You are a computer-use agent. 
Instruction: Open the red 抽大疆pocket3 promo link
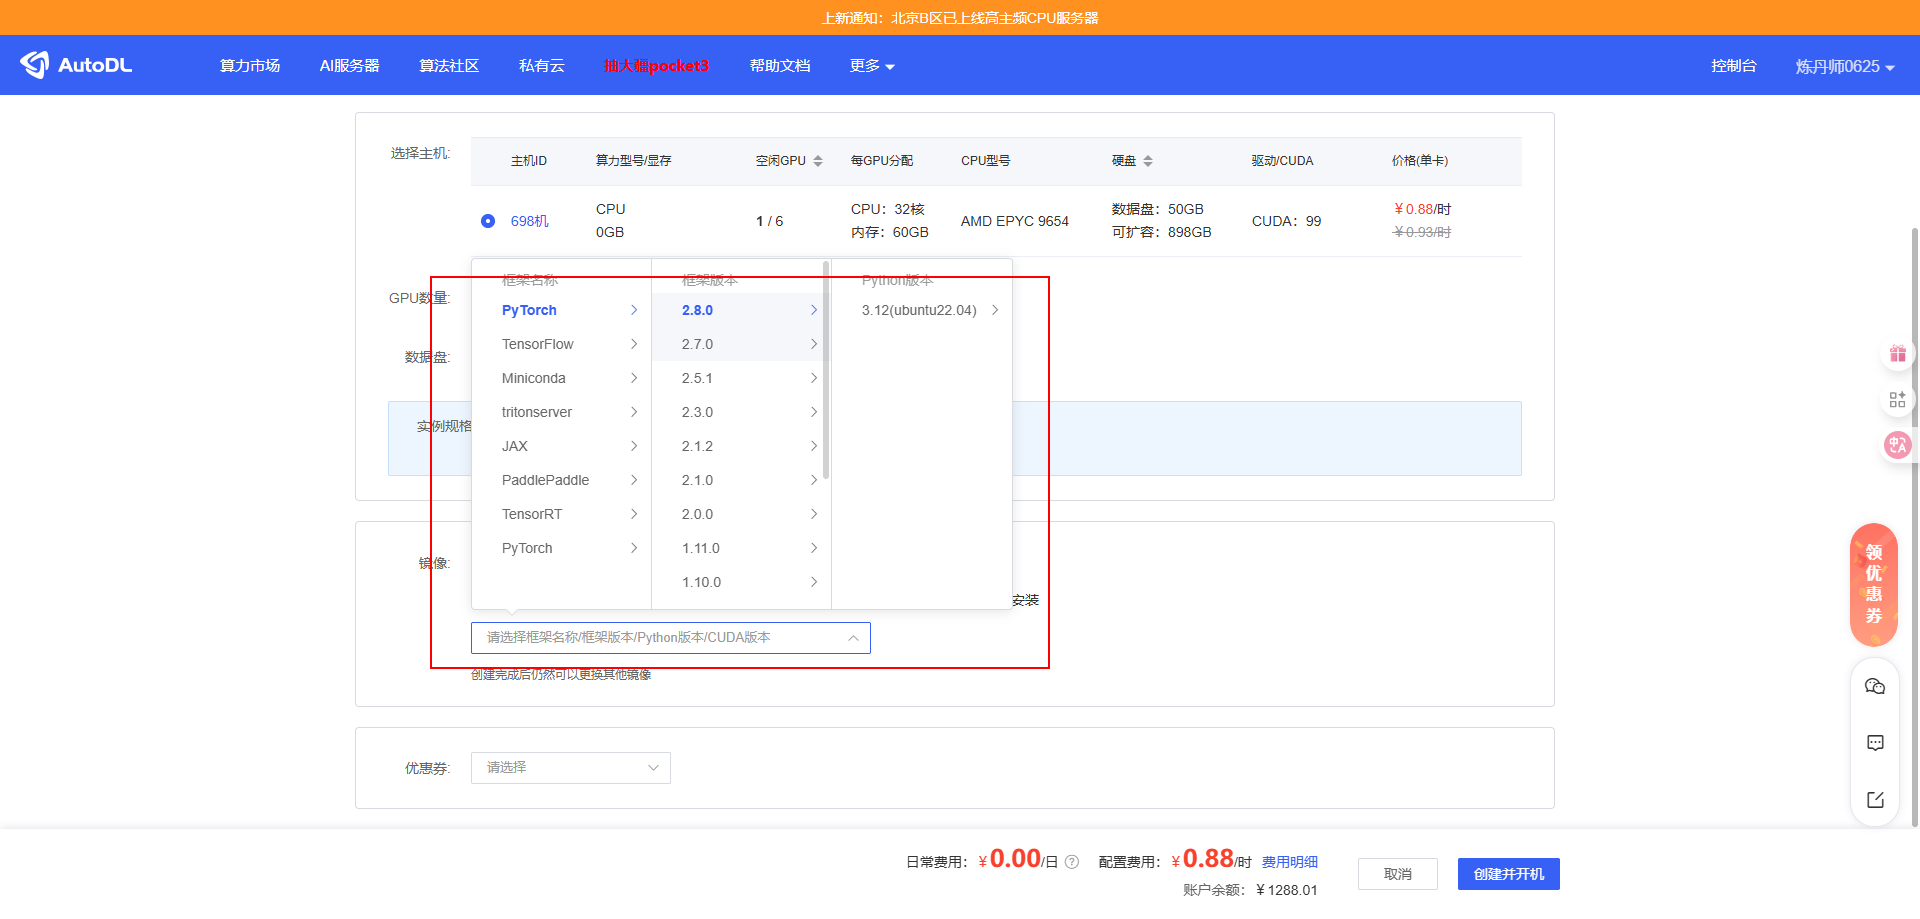point(656,65)
